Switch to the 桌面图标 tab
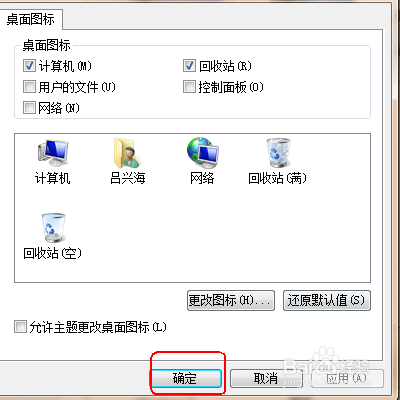The height and width of the screenshot is (400, 400). point(31,19)
